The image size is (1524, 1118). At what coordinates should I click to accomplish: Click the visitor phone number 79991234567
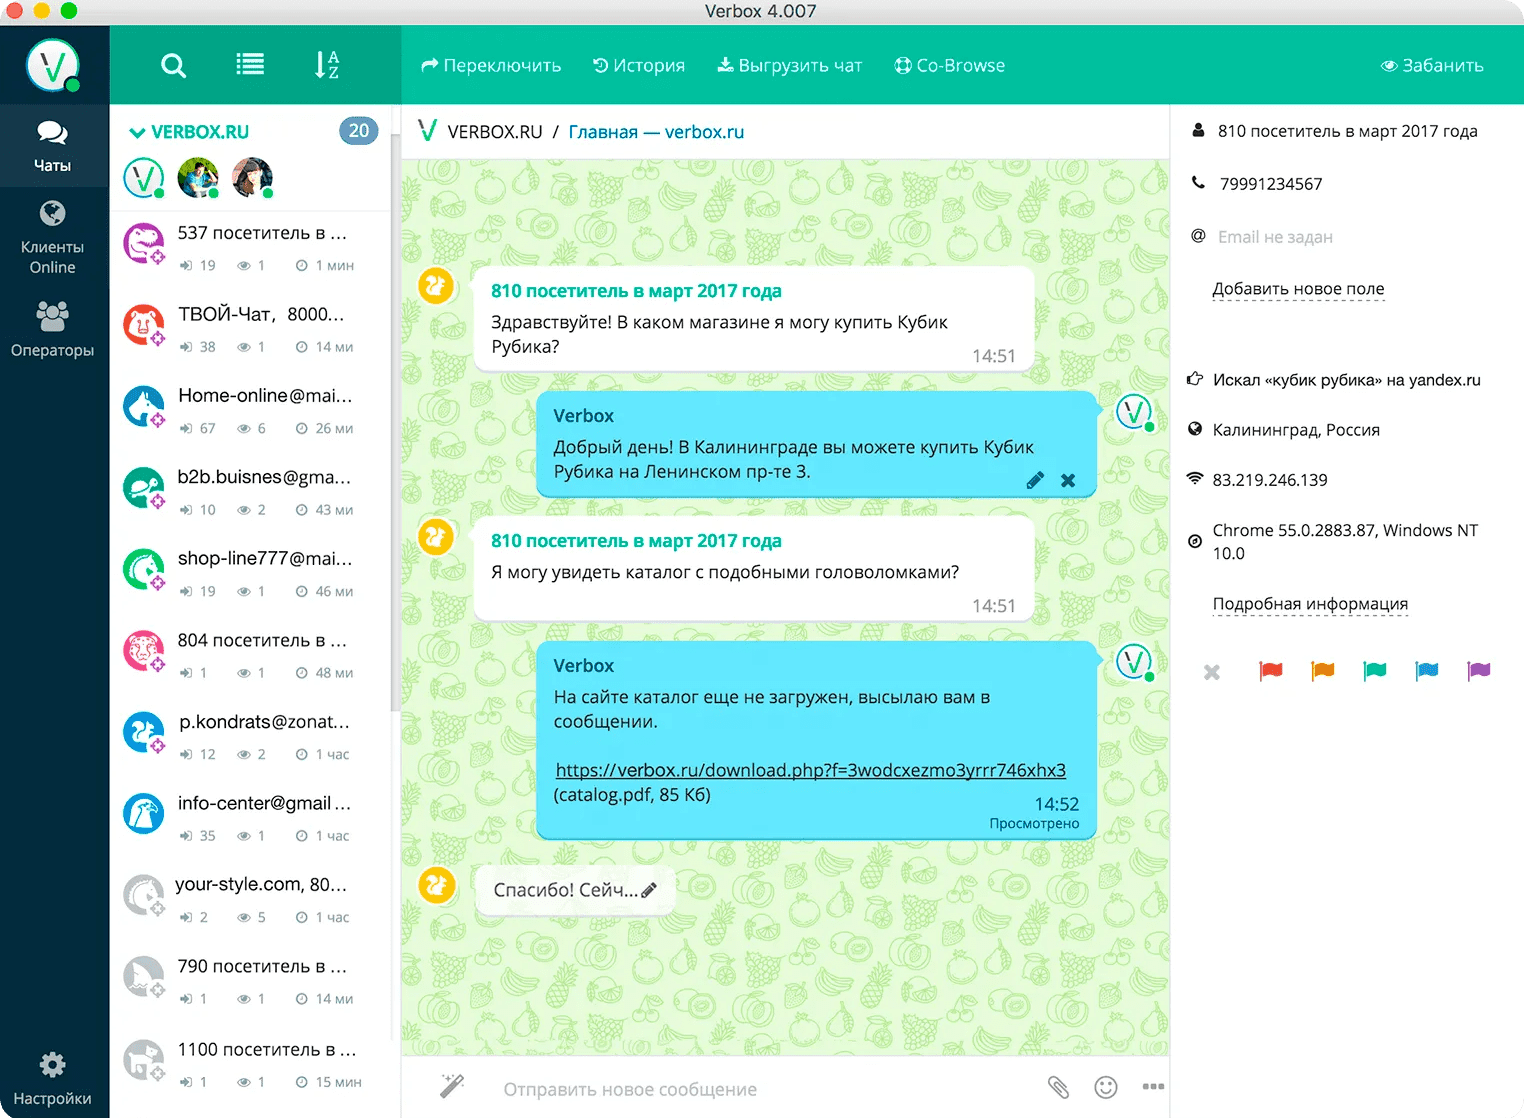[x=1271, y=184]
